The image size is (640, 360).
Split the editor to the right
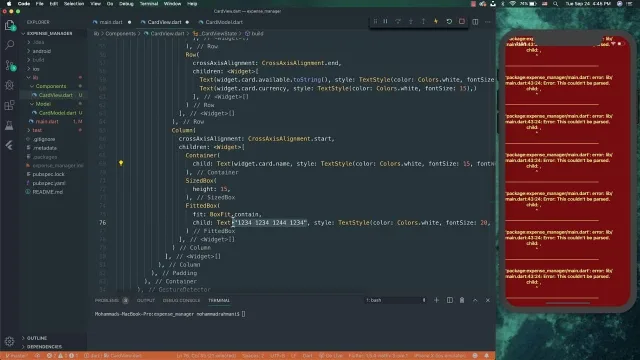point(476,22)
